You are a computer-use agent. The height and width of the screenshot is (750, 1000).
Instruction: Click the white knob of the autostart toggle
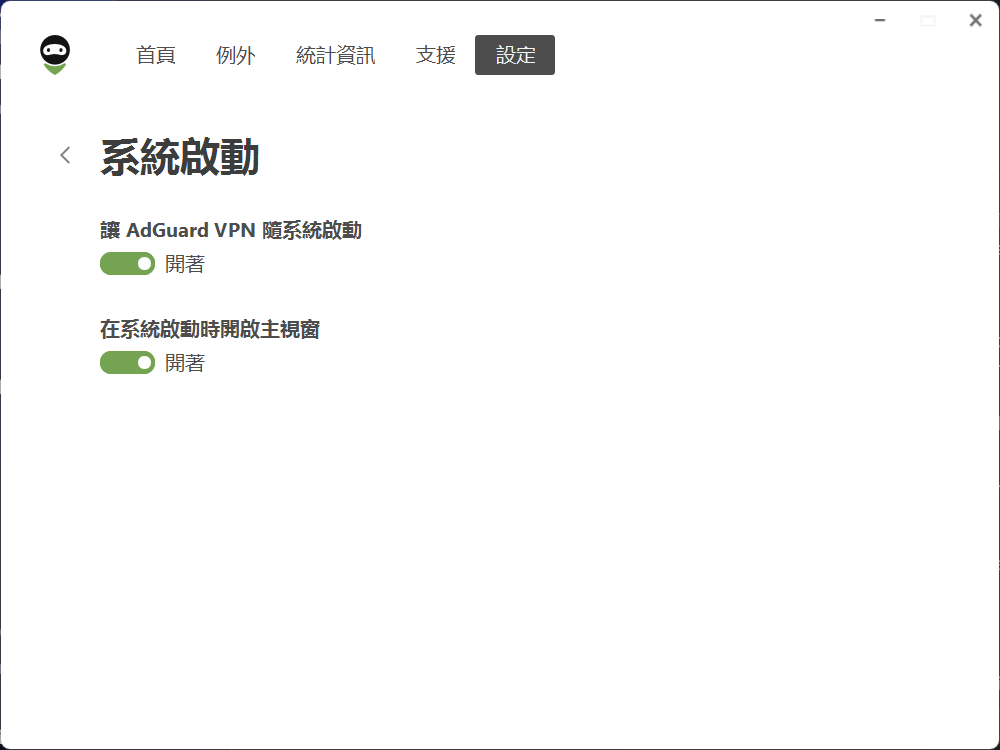click(x=144, y=264)
